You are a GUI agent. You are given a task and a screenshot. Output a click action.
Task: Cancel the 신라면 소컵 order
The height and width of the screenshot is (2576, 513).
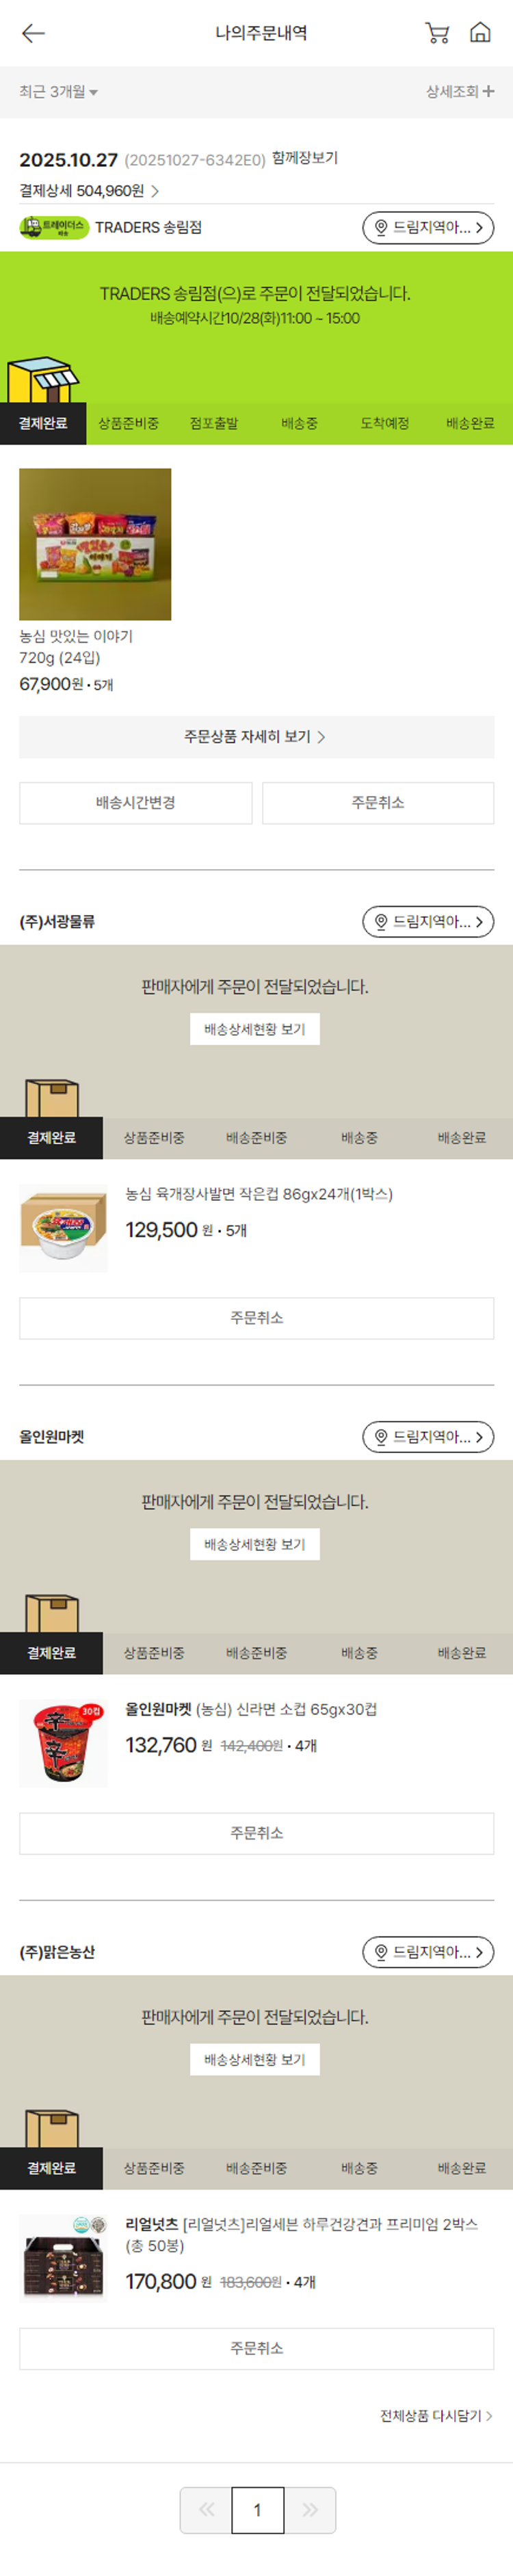pyautogui.click(x=256, y=1833)
